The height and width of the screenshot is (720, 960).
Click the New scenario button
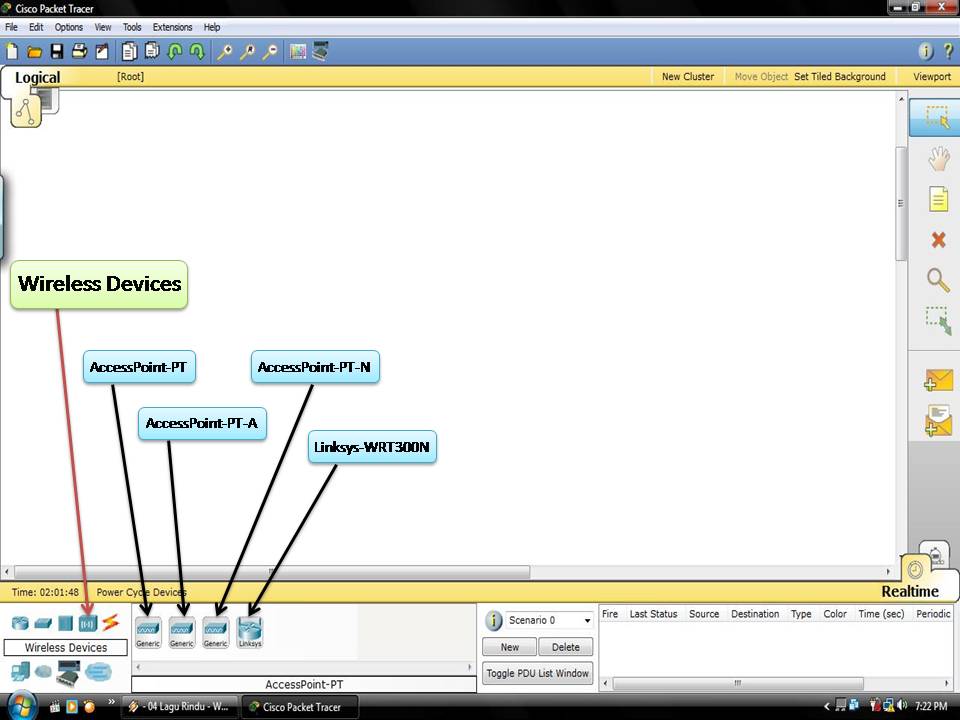click(x=509, y=647)
